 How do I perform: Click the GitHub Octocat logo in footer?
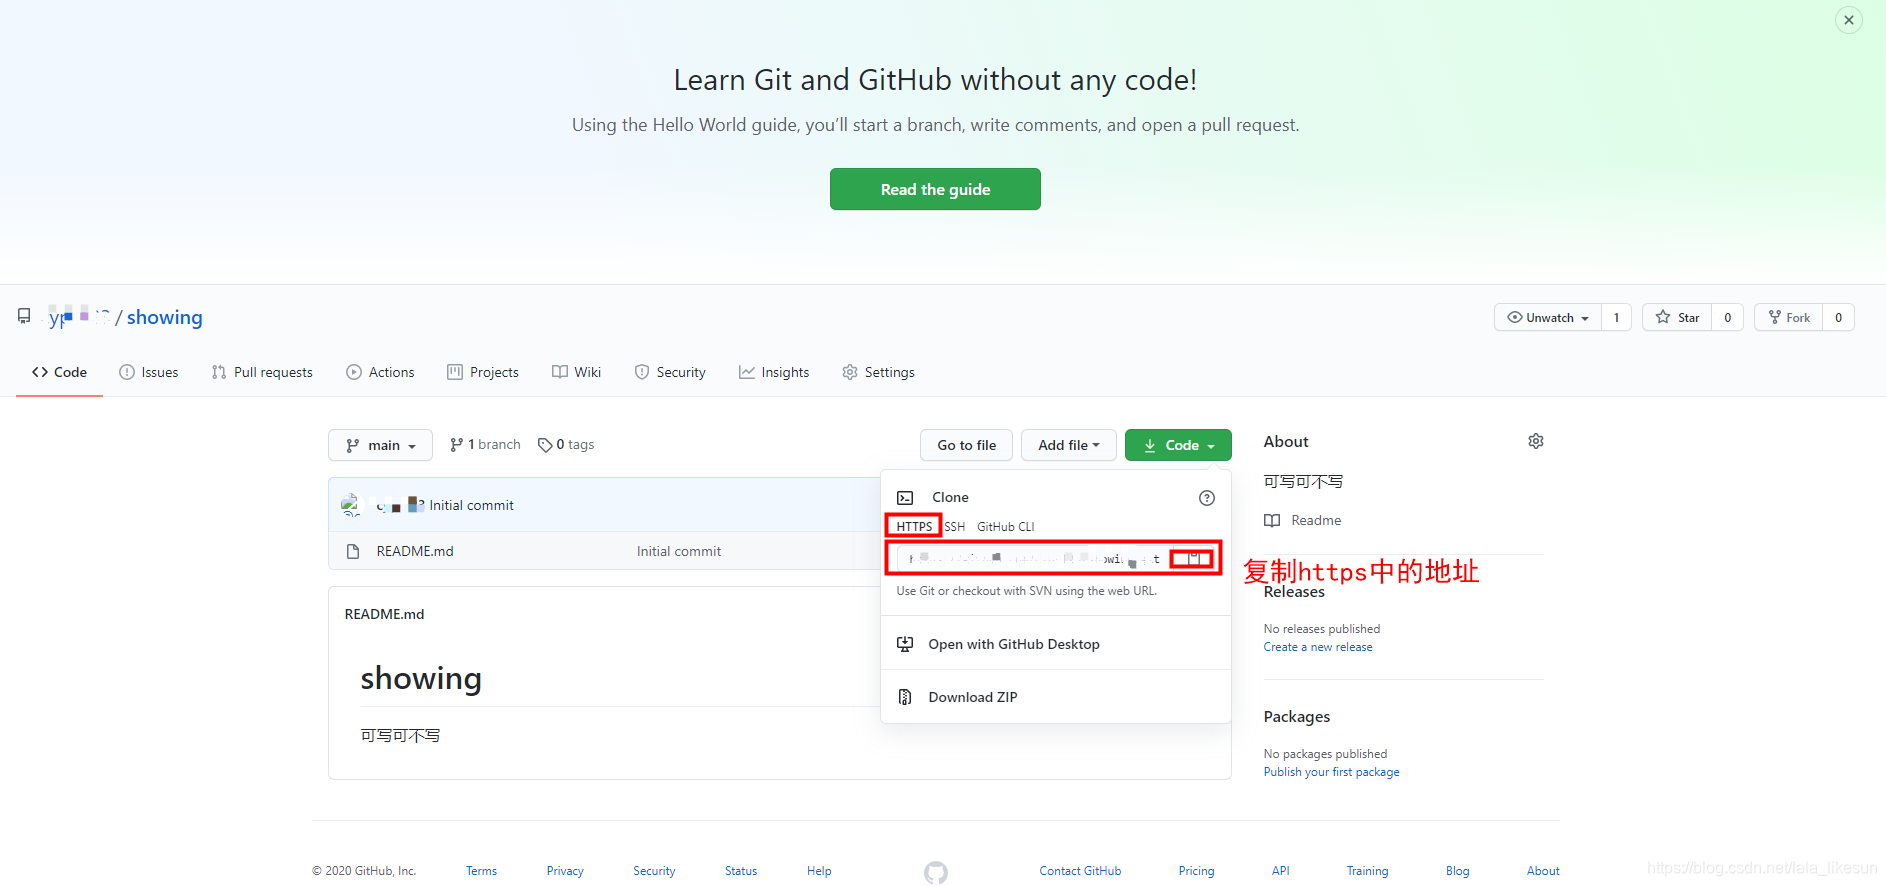[936, 872]
